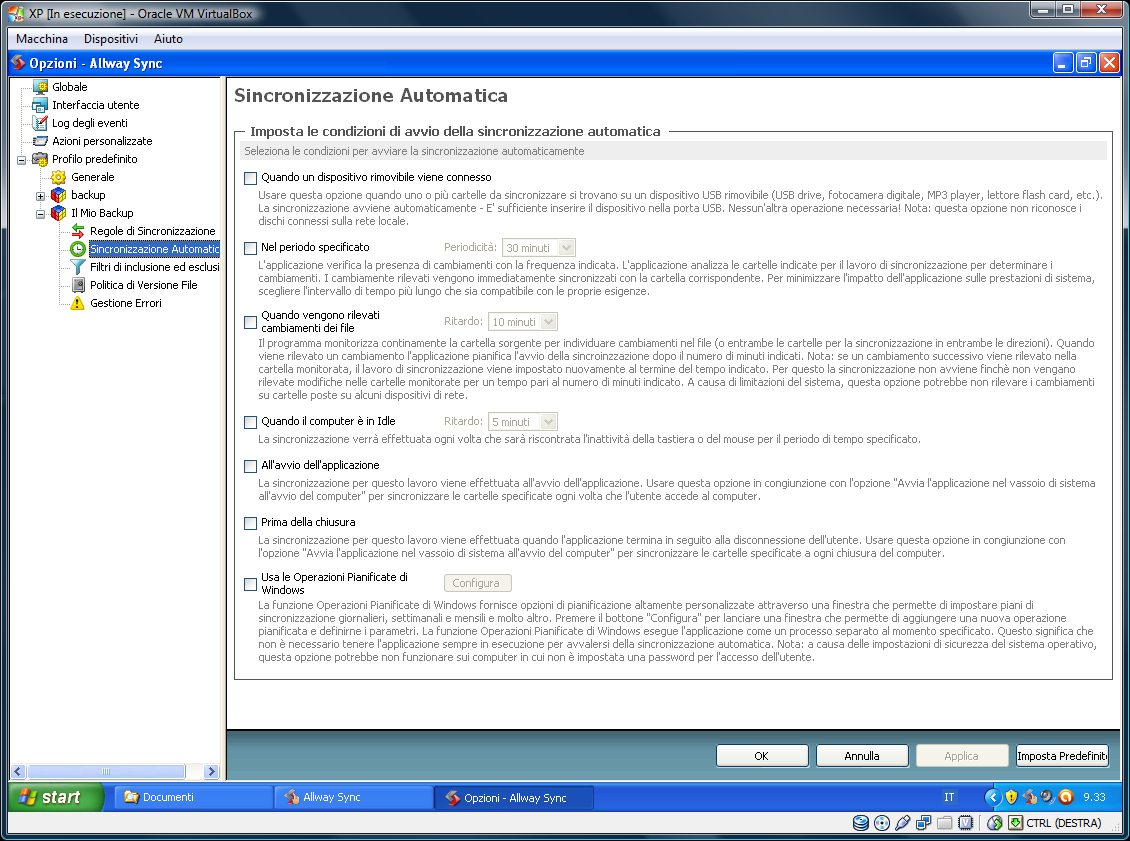Click the tree horizontal scrollbar thumb

(107, 772)
